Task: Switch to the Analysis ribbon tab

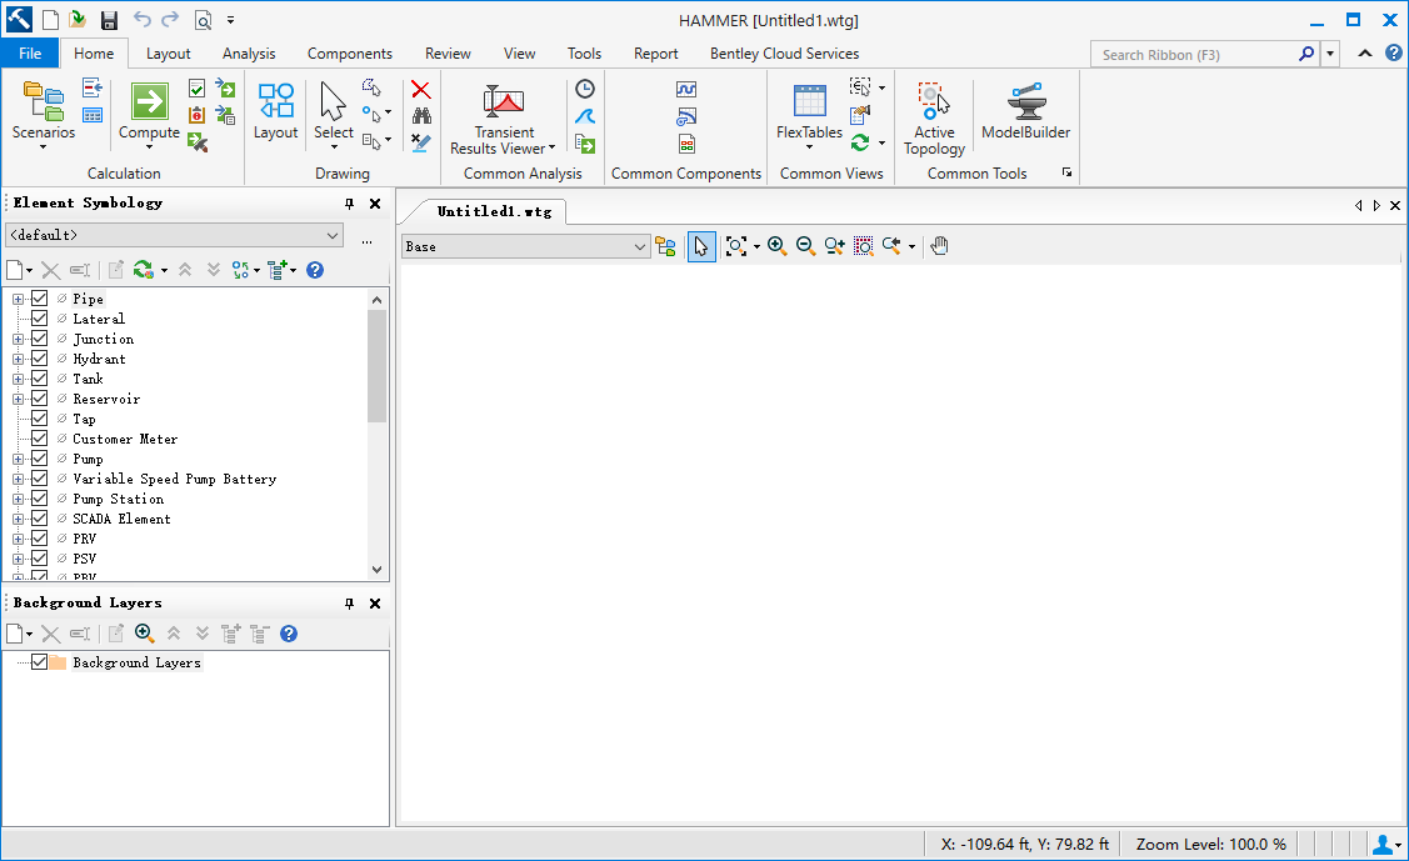Action: coord(249,54)
